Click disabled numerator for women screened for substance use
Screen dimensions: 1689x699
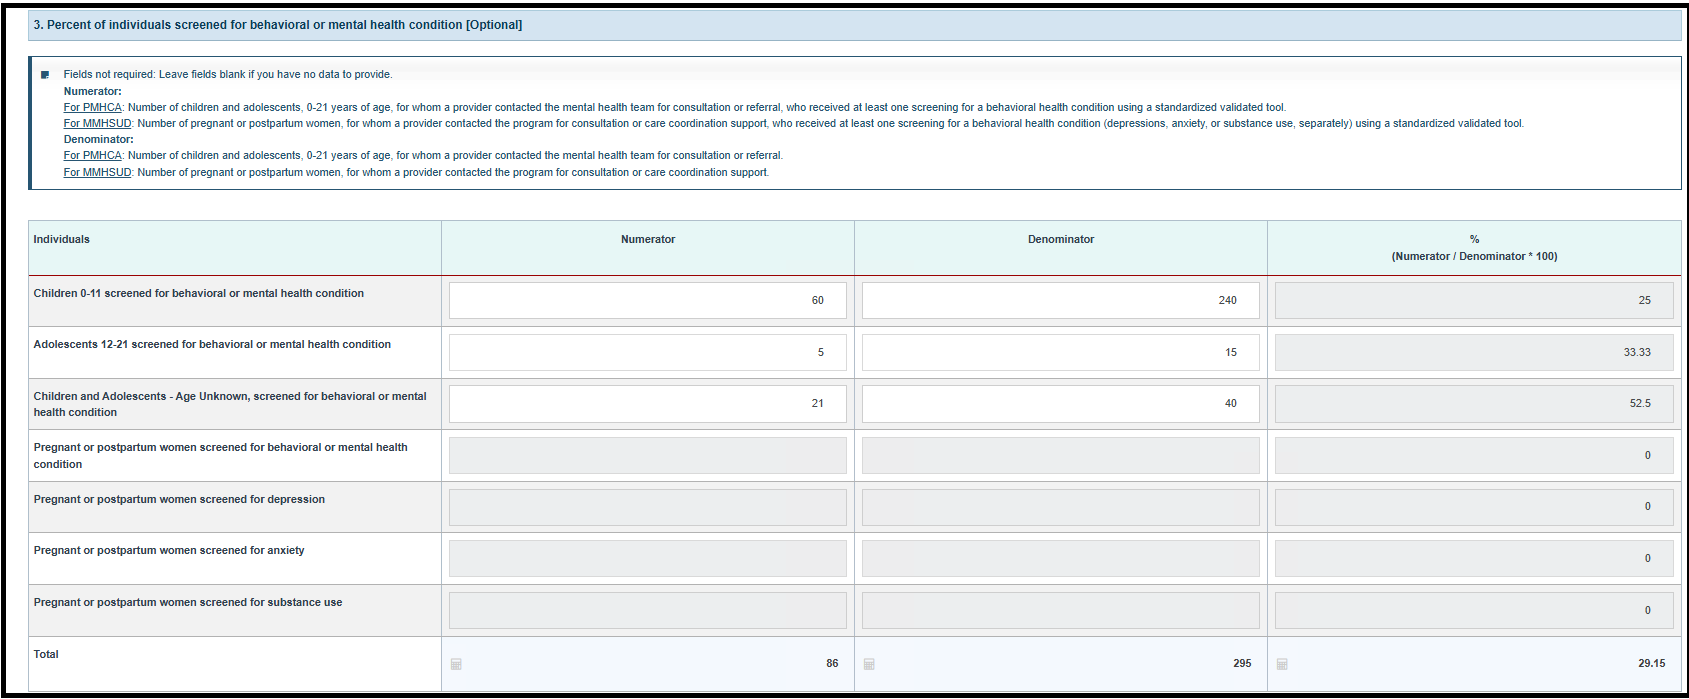coord(648,610)
